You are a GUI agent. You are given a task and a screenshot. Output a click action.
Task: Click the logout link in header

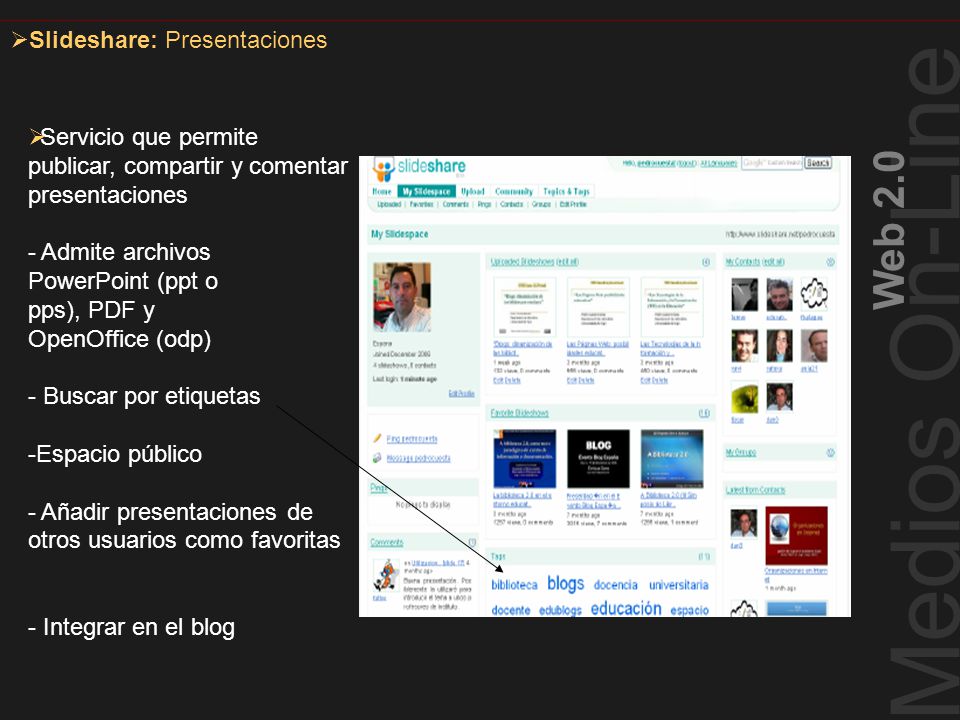point(687,163)
